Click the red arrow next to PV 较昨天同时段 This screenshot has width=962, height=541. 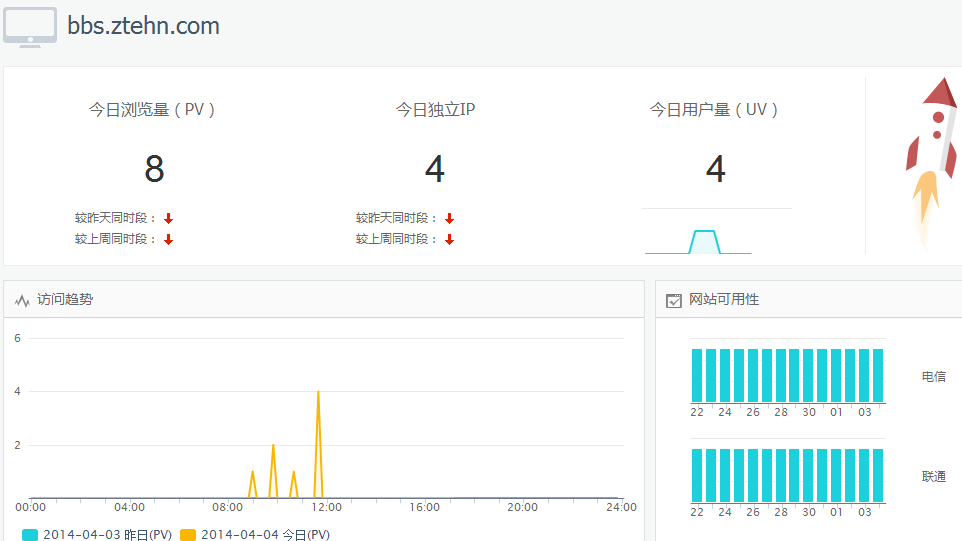point(169,218)
